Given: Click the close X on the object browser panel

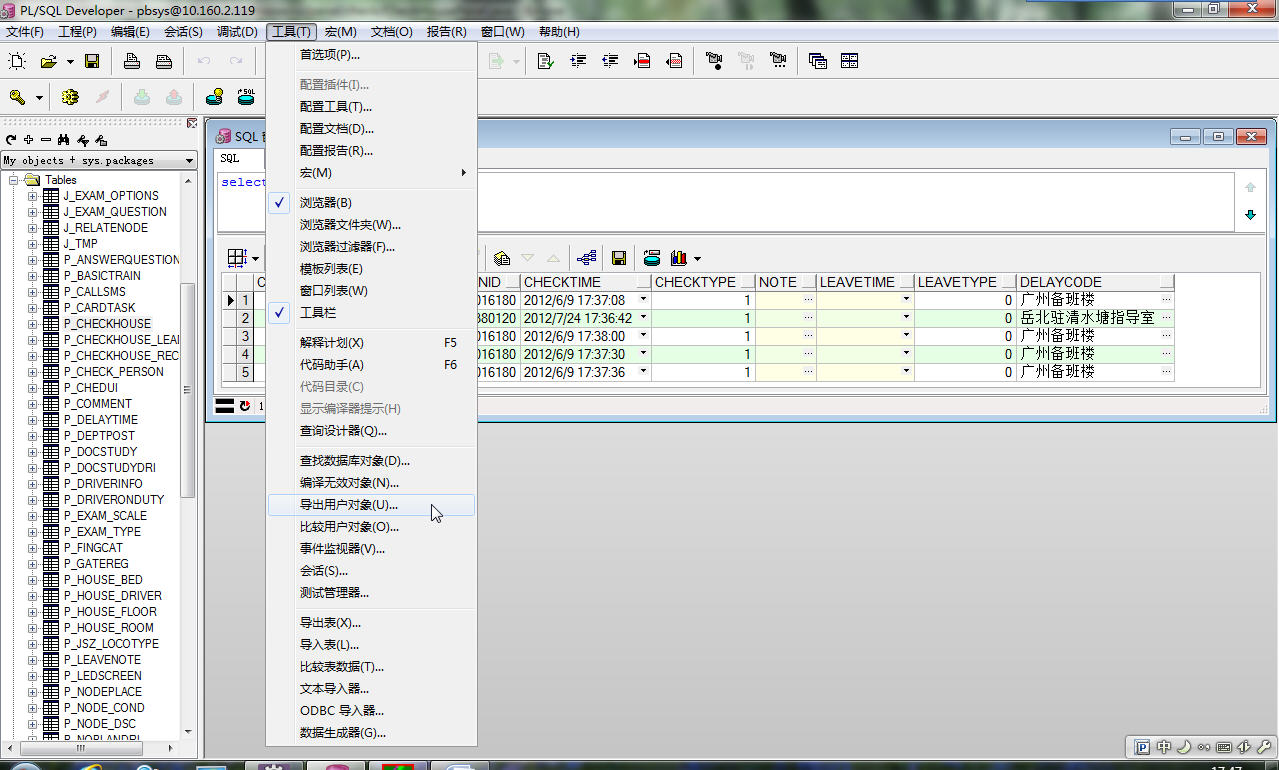Looking at the screenshot, I should (192, 123).
